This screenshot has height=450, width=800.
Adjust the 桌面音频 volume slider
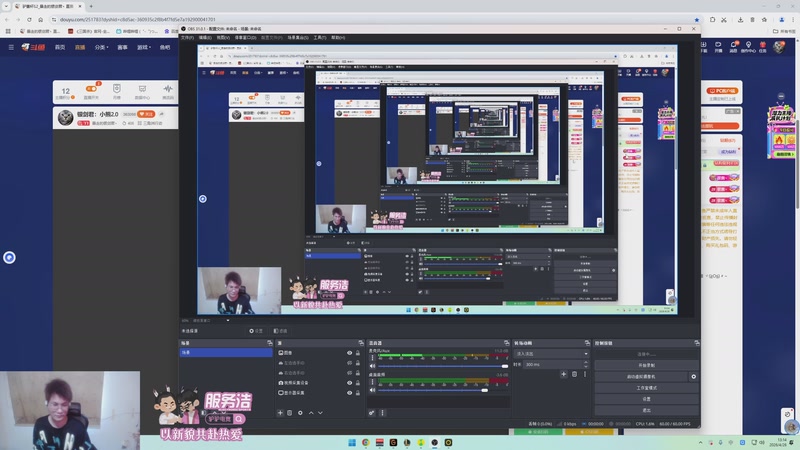point(442,390)
